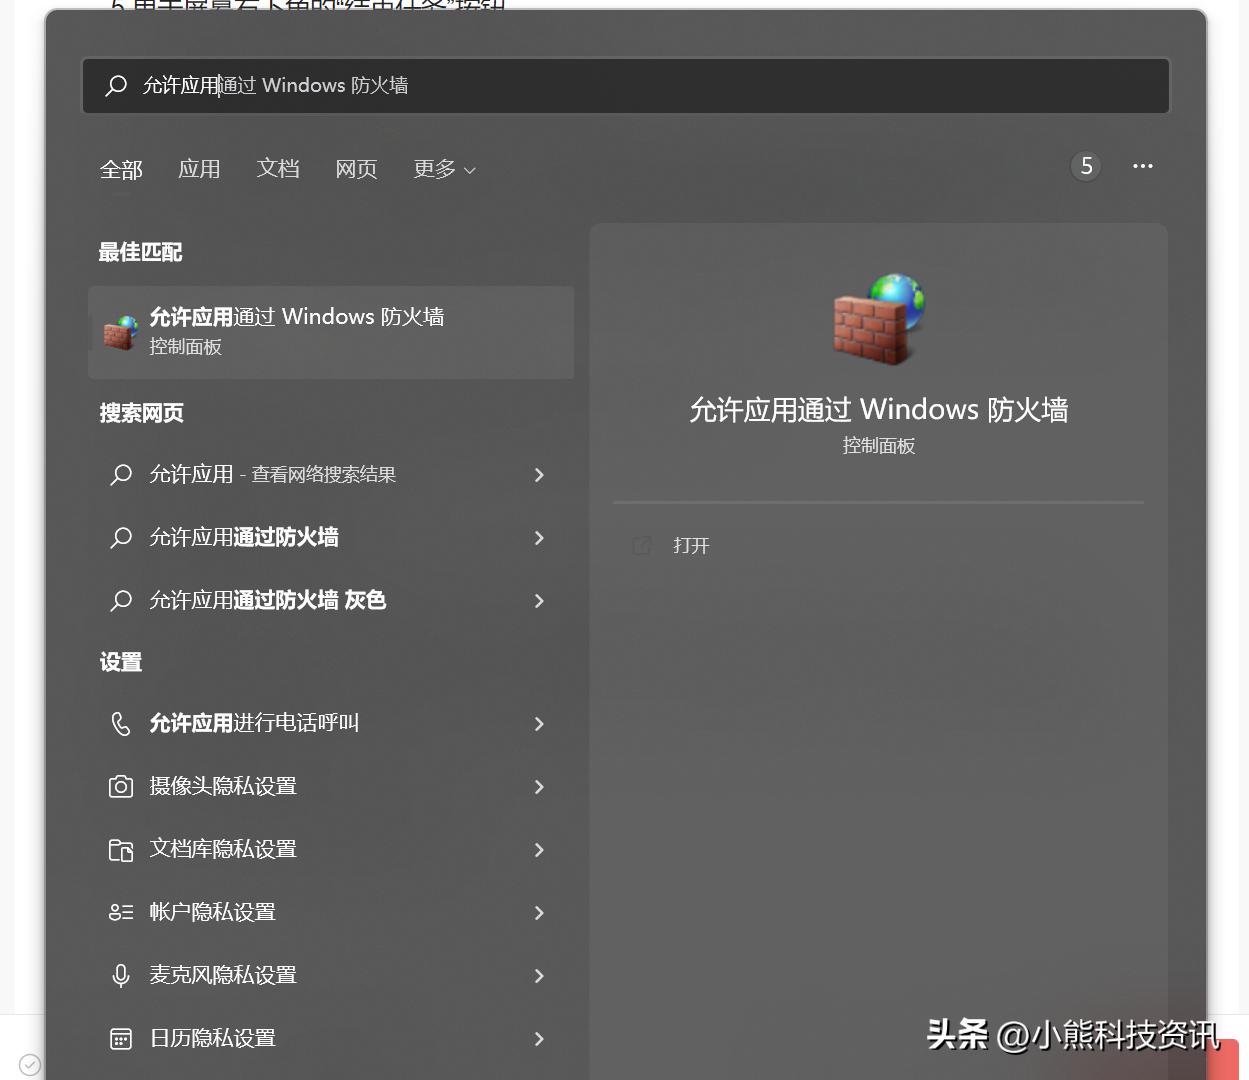Click the camera icon beside 摄像头隐私设置
Viewport: 1249px width, 1080px height.
point(120,787)
